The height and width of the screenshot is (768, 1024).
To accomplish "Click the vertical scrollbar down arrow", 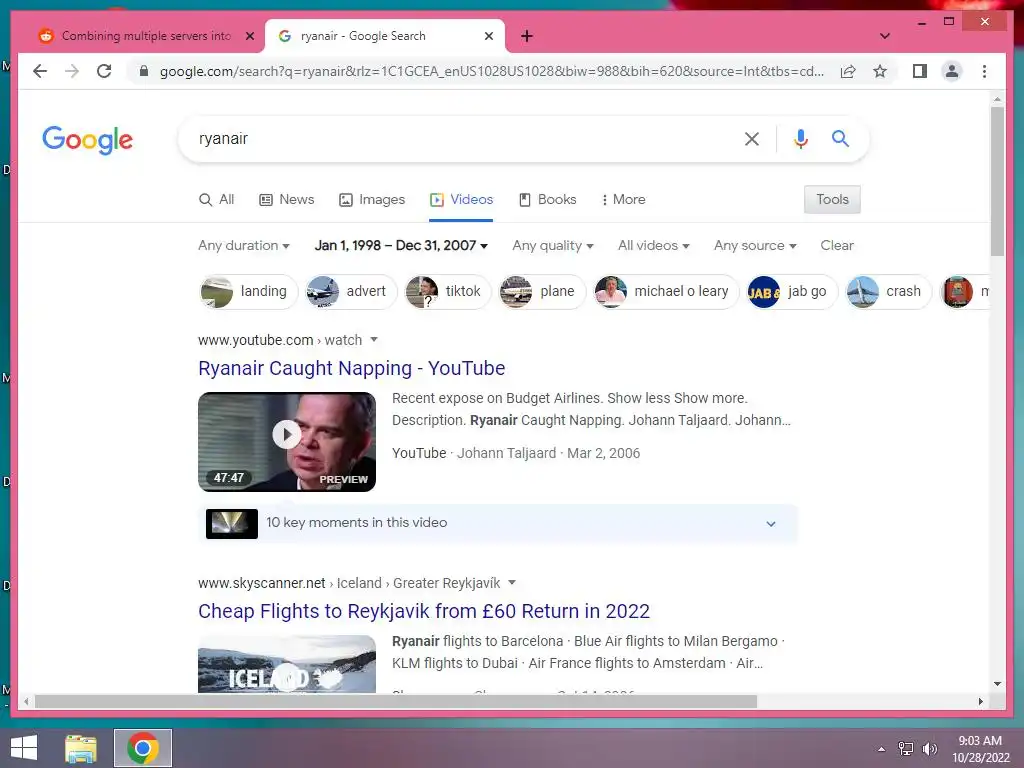I will tap(997, 684).
